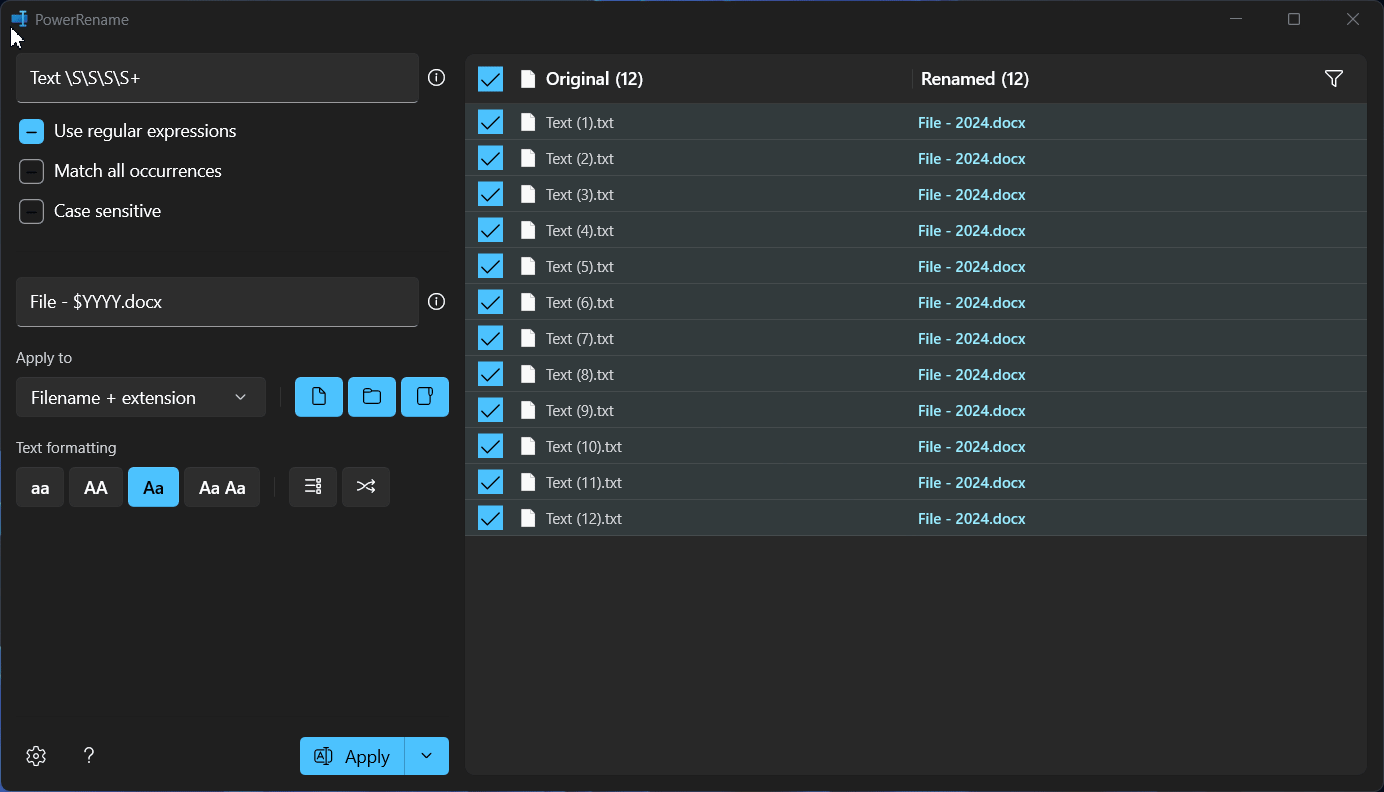1384x792 pixels.
Task: Click file icon in Original header
Action: (528, 79)
